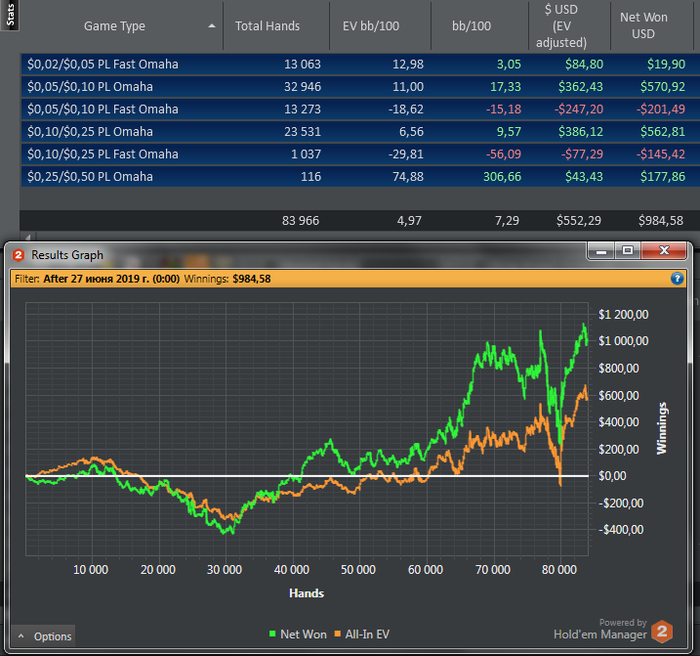The height and width of the screenshot is (656, 700).
Task: Expand the Options panel
Action: click(44, 636)
